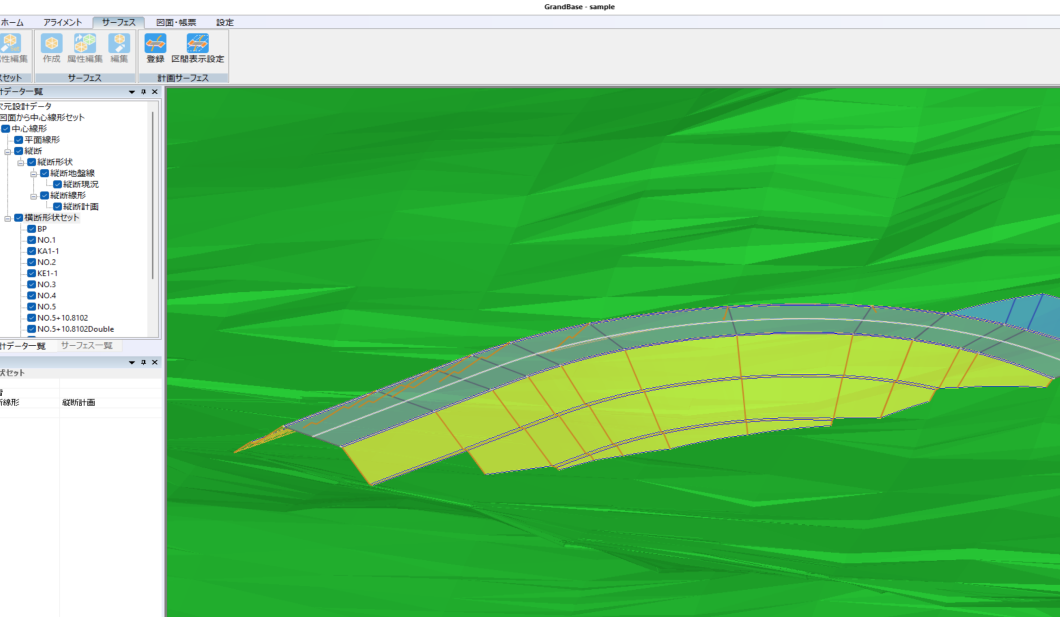This screenshot has height=617, width=1060.
Task: Collapse the 横断形状セット node
Action: (7, 218)
